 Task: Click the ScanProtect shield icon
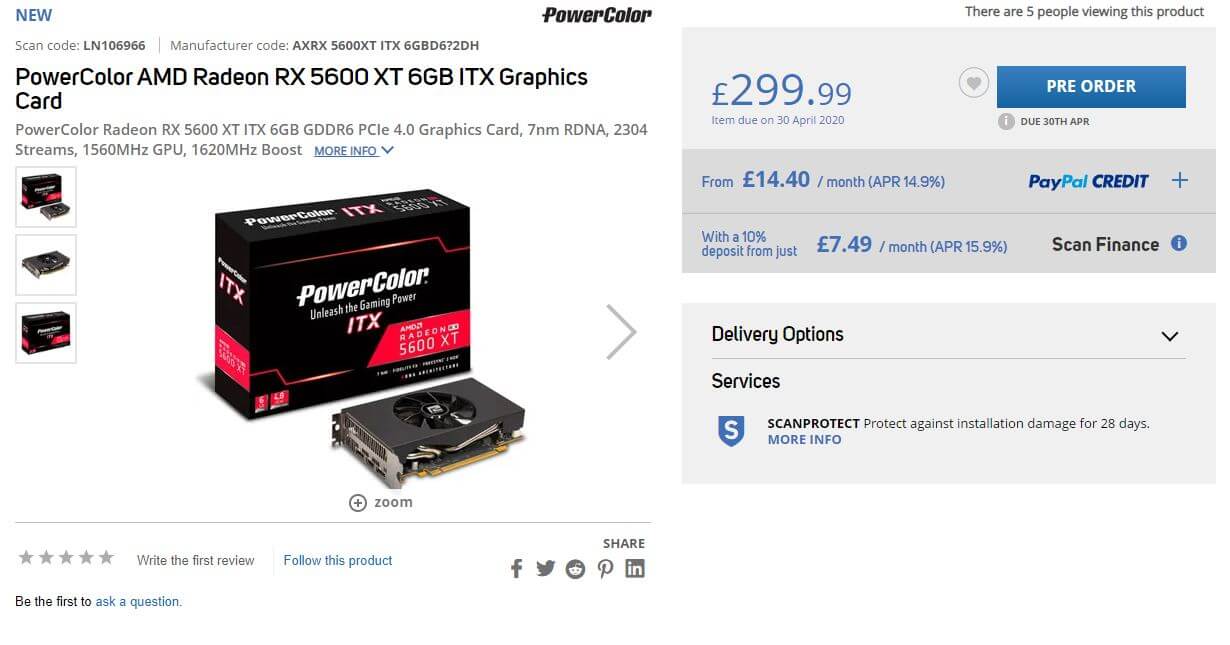click(x=732, y=431)
